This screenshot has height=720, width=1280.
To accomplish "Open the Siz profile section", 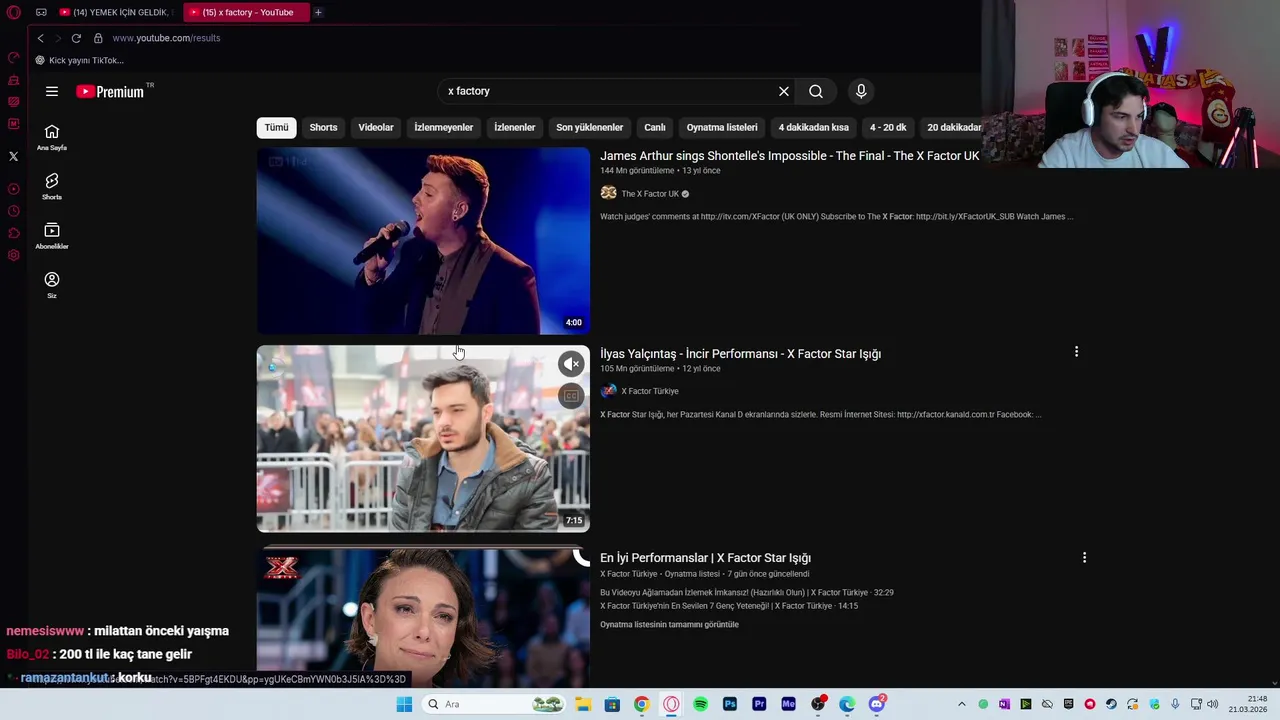I will (52, 285).
